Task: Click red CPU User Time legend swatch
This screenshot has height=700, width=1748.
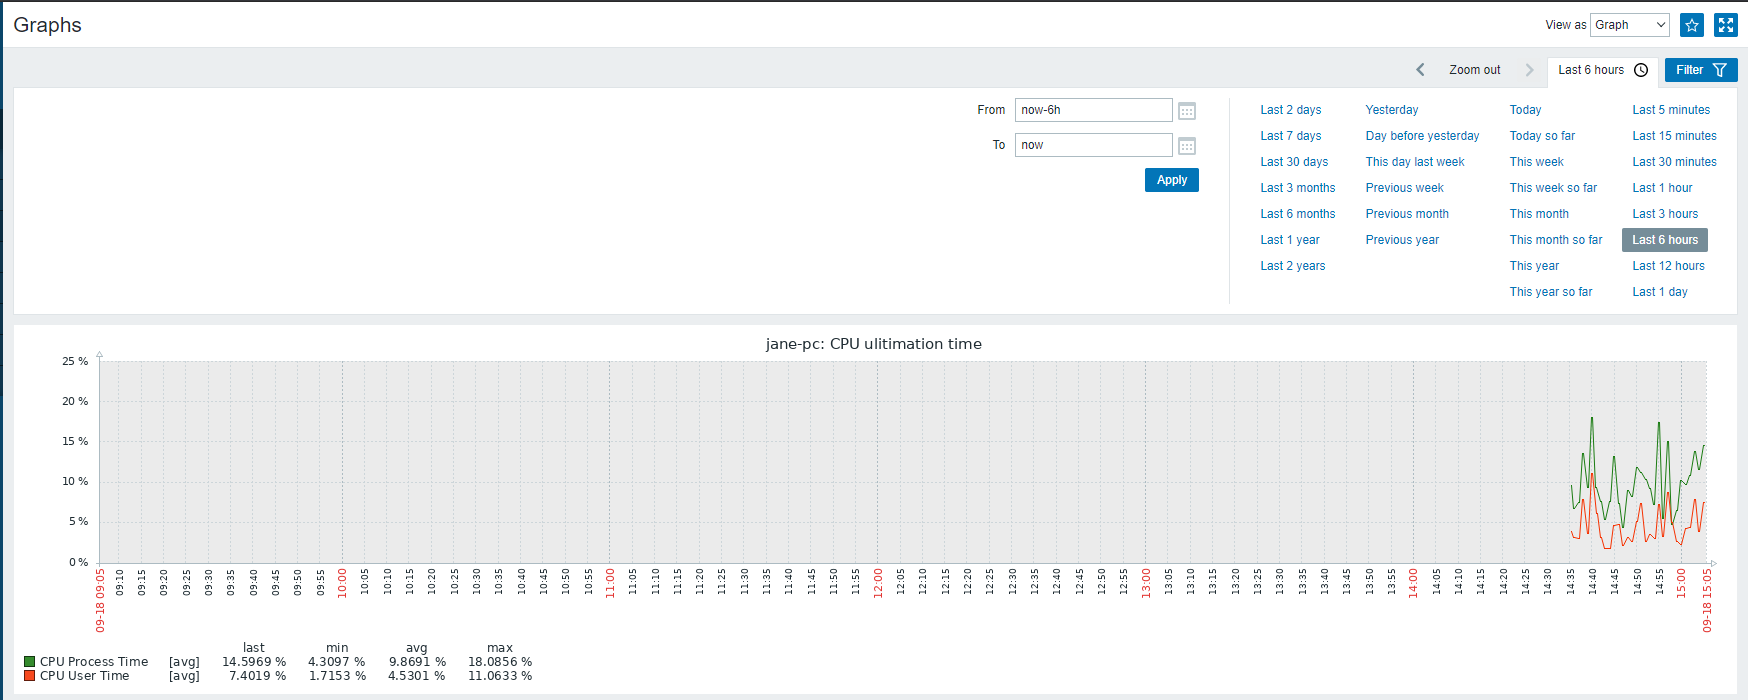Action: 30,676
